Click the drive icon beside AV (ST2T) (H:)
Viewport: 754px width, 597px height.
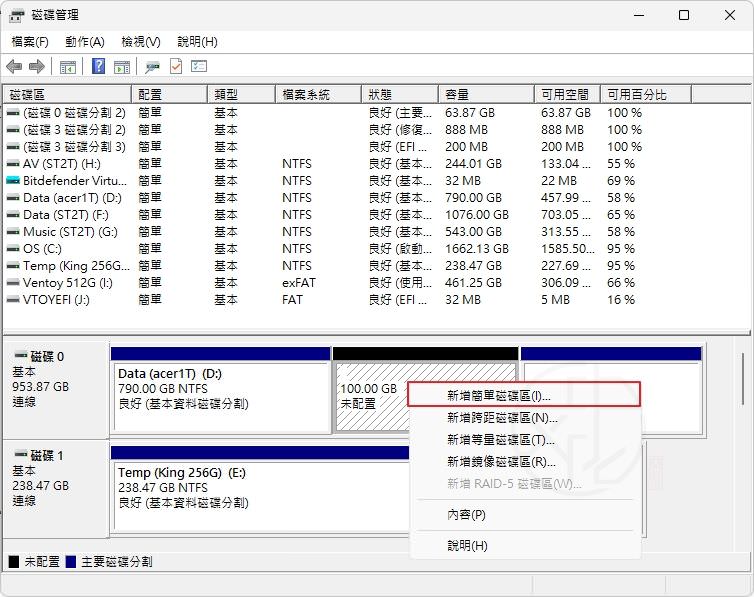tap(13, 164)
